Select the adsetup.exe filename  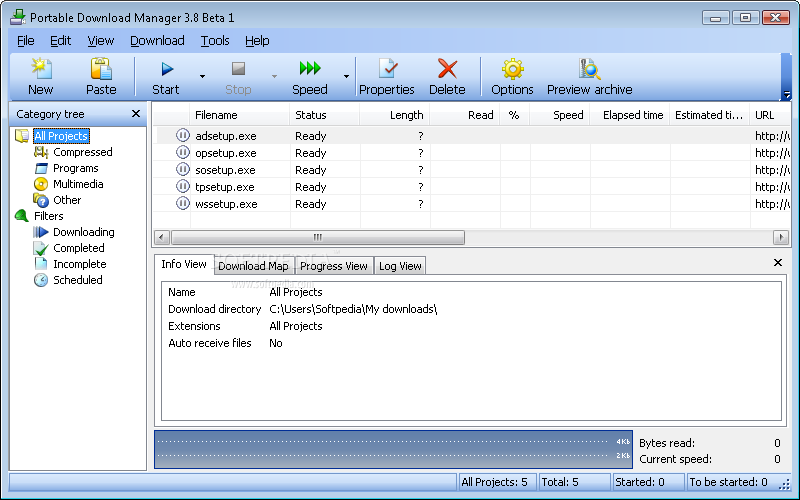coord(226,136)
